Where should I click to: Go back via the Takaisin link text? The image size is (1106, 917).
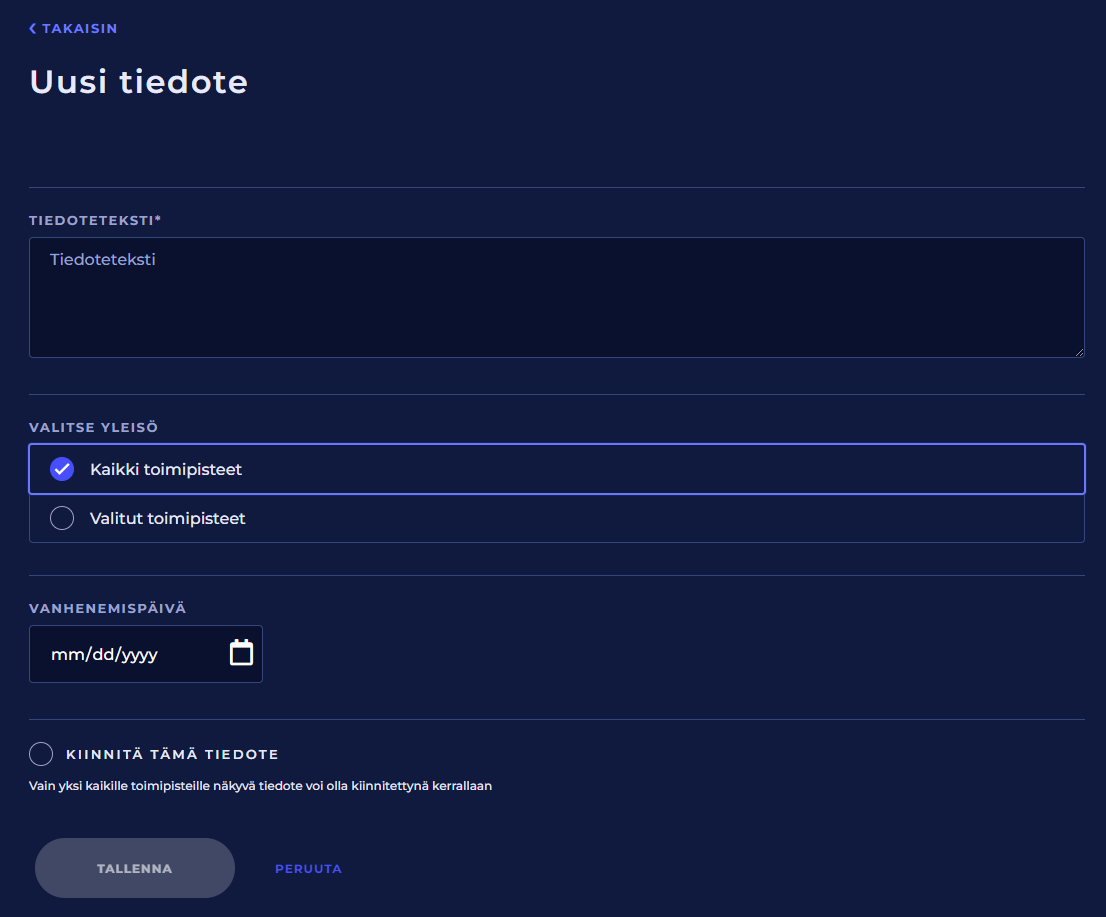79,29
